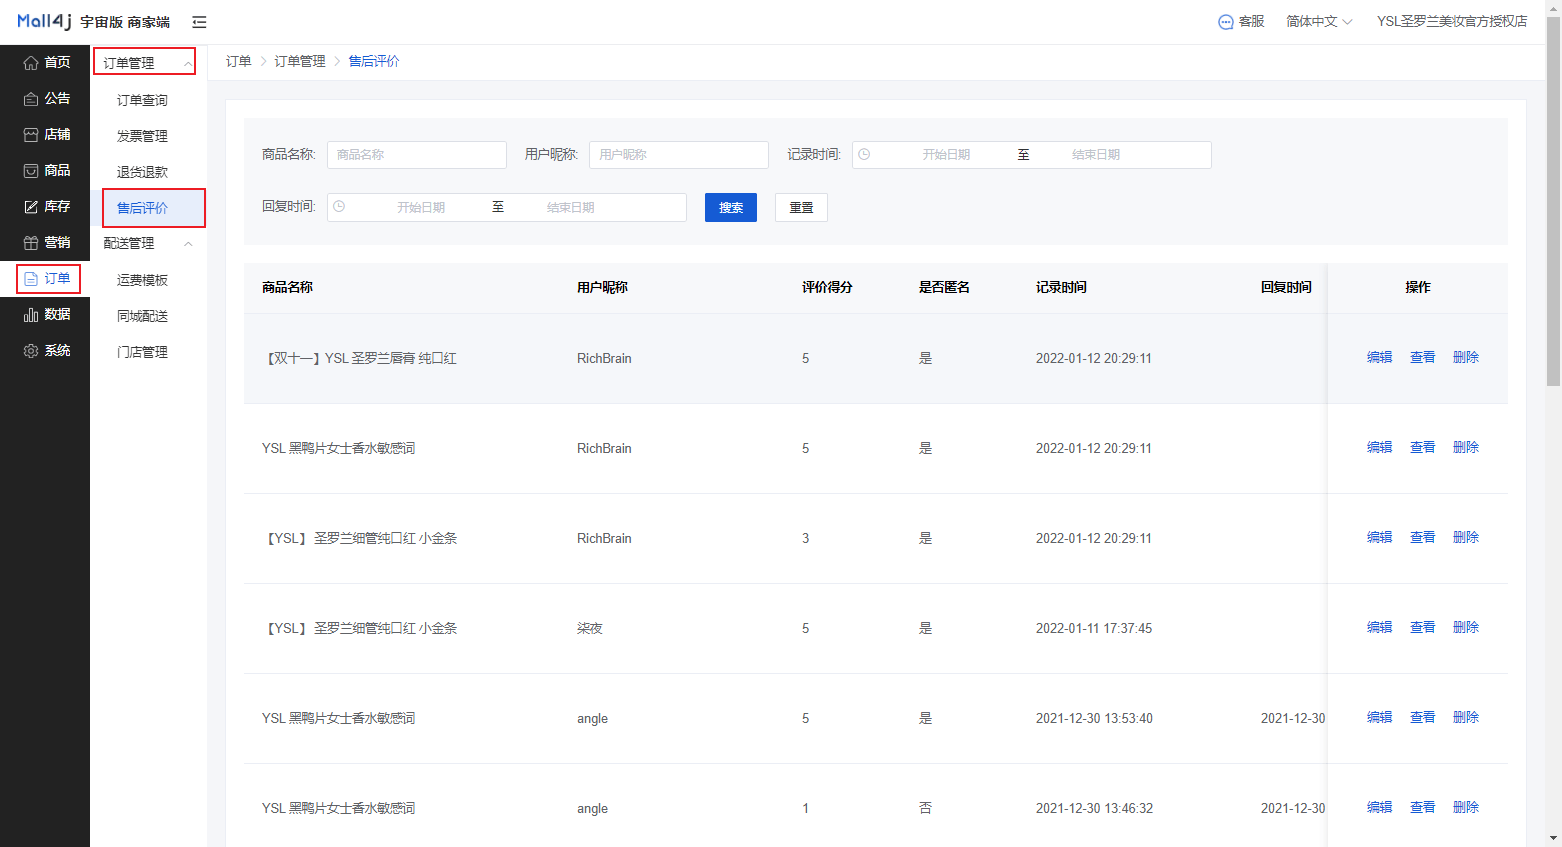1562x847 pixels.
Task: Click the clock icon in 回复时间 range
Action: [340, 207]
